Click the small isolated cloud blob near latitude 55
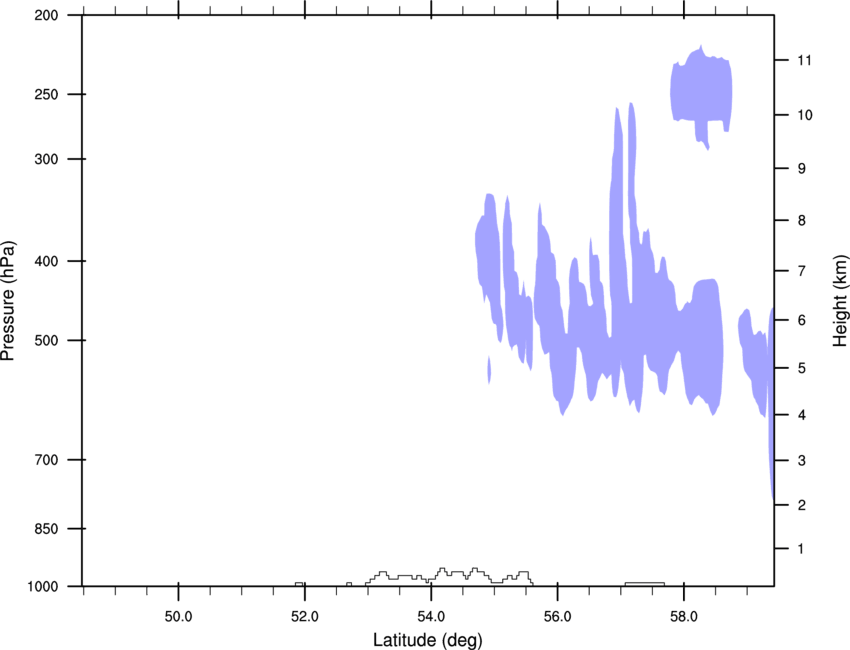The width and height of the screenshot is (850, 650). (x=489, y=370)
